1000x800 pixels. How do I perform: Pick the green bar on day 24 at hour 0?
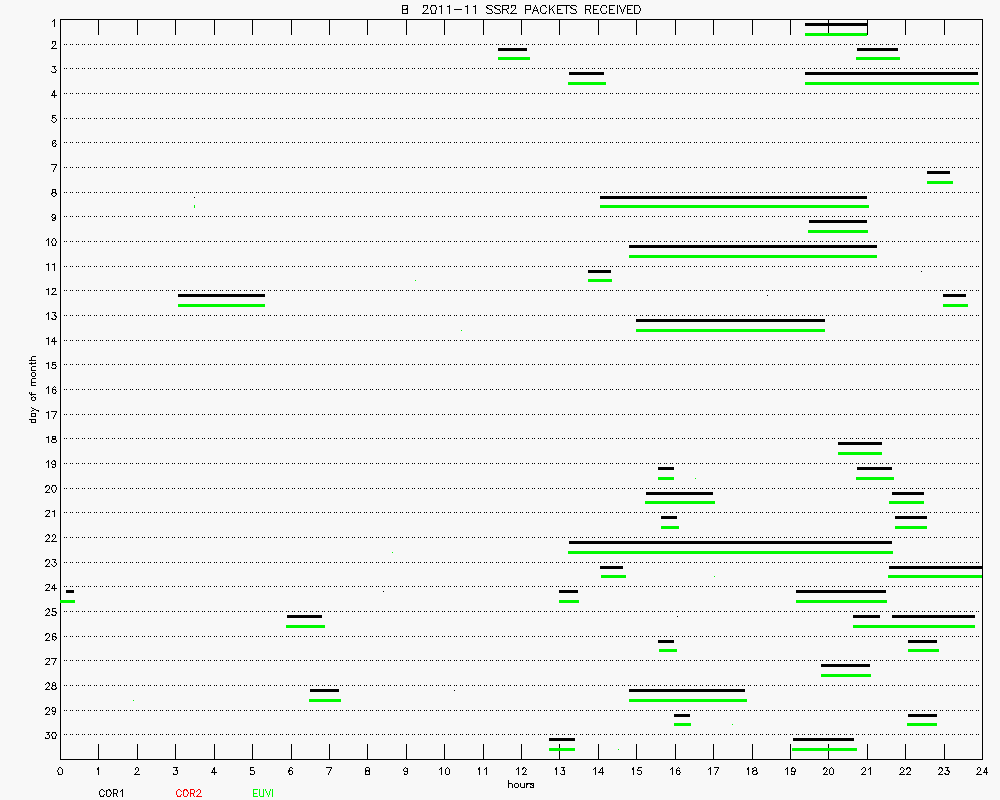[68, 601]
